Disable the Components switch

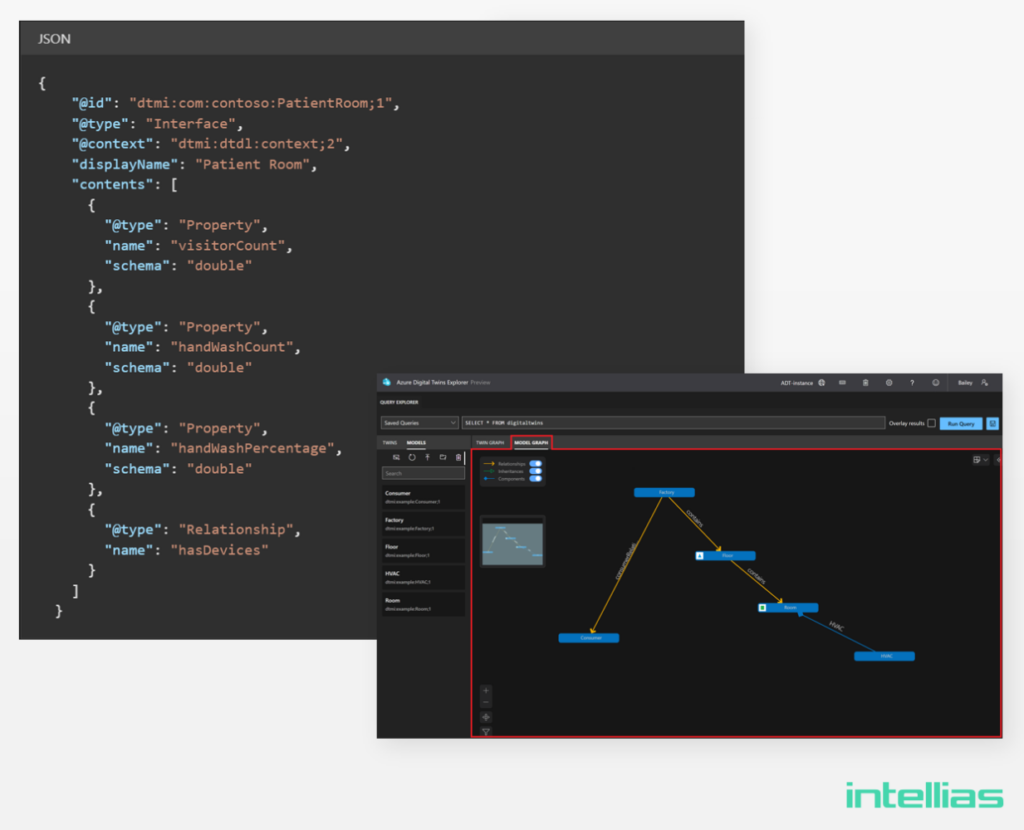point(536,479)
